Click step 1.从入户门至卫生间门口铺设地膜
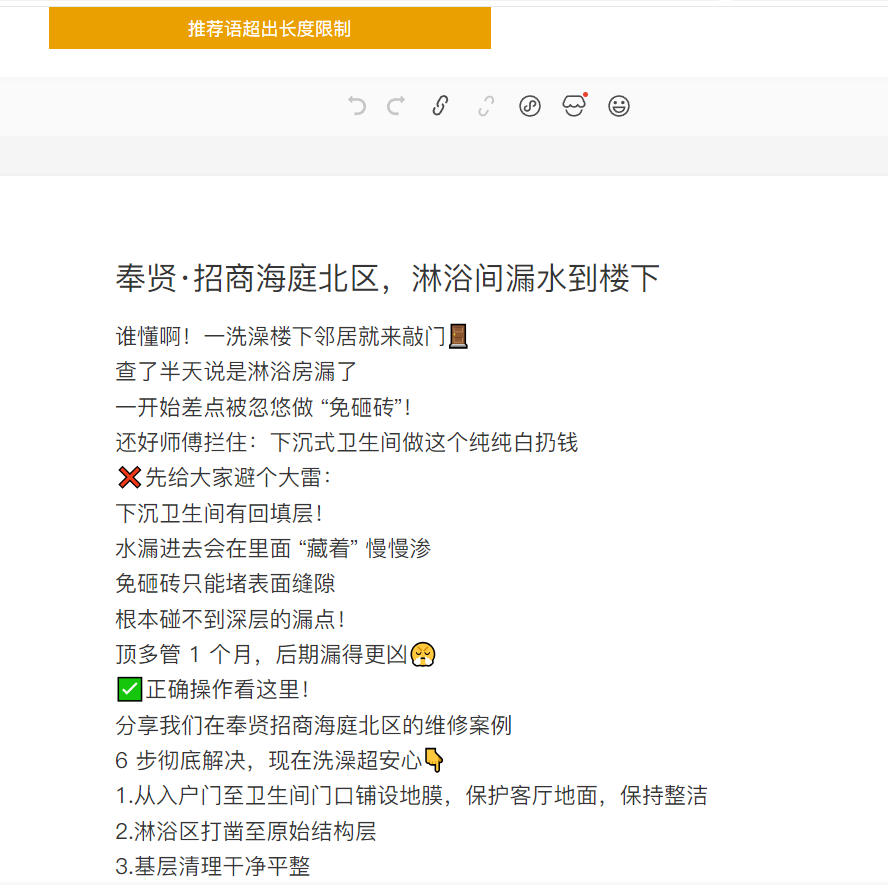This screenshot has height=888, width=888. click(x=412, y=795)
